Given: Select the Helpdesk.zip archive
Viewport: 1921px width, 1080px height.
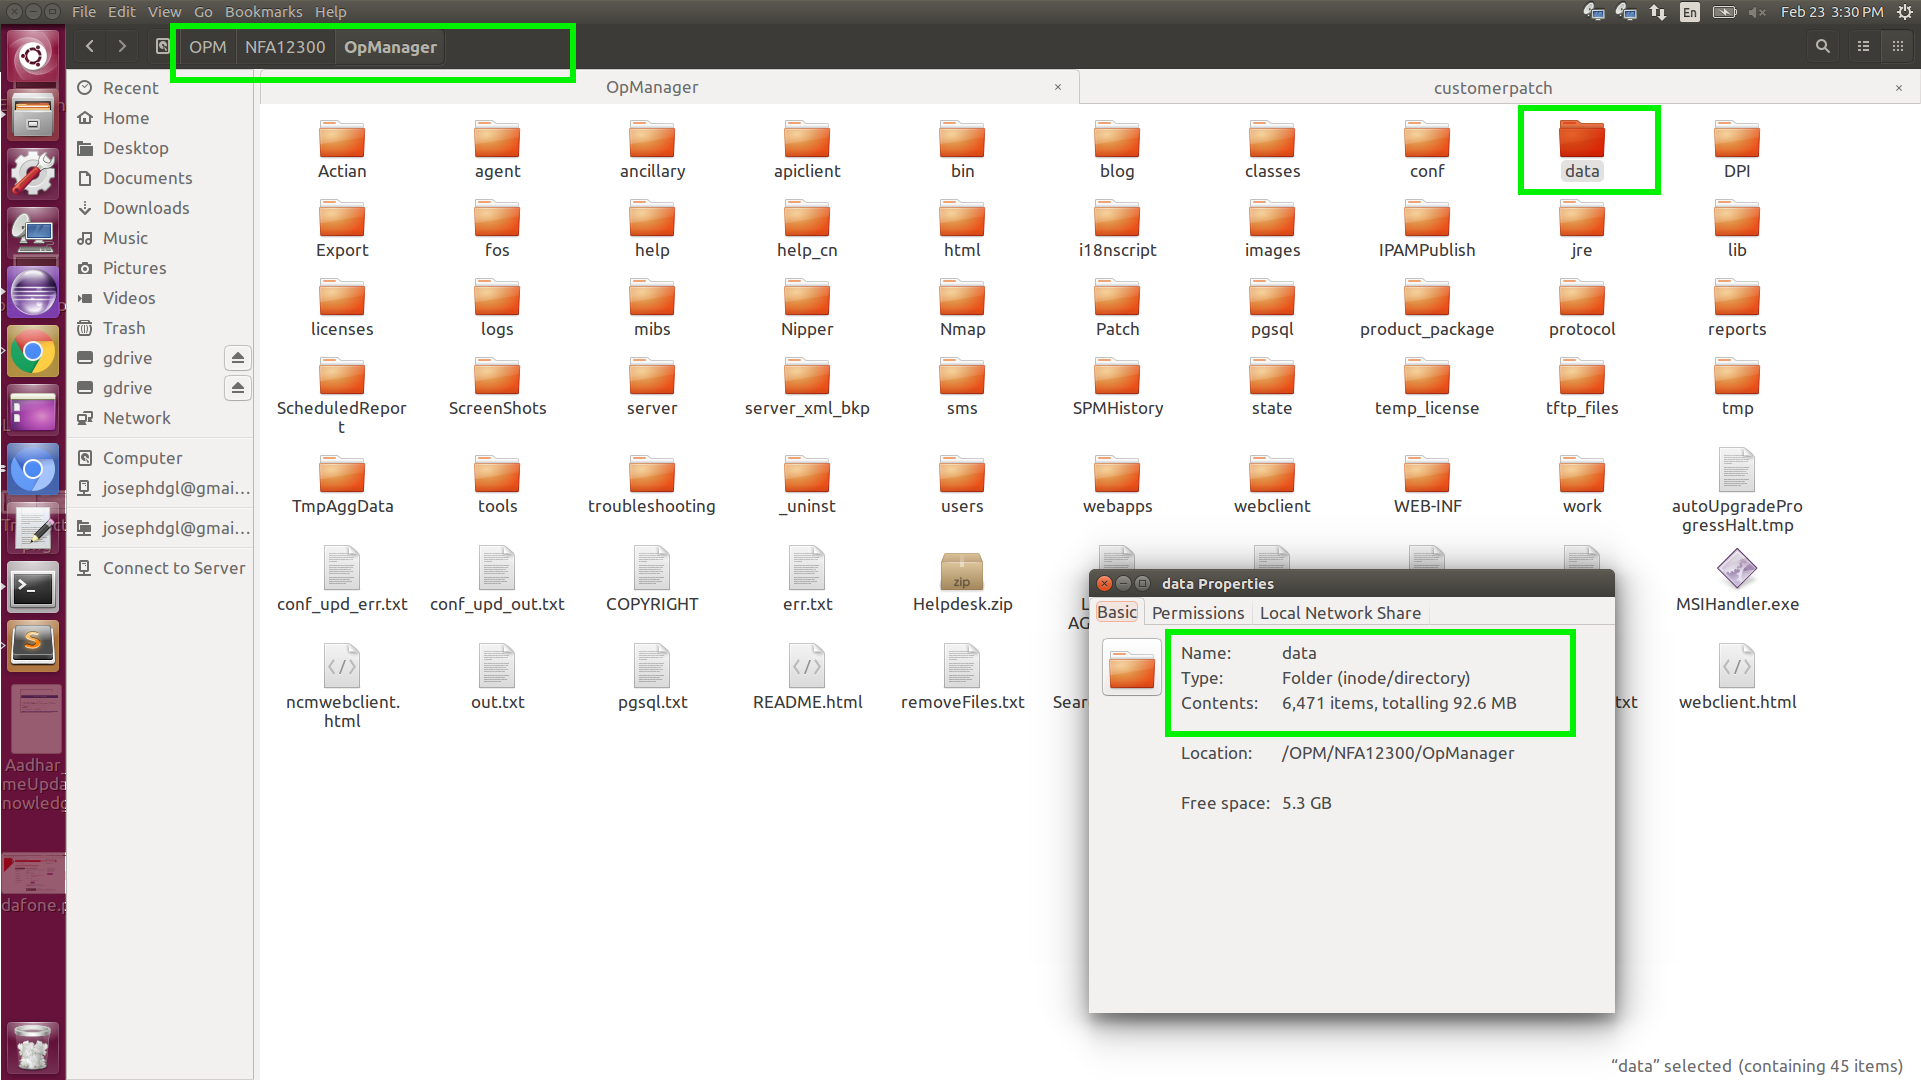Looking at the screenshot, I should (962, 582).
